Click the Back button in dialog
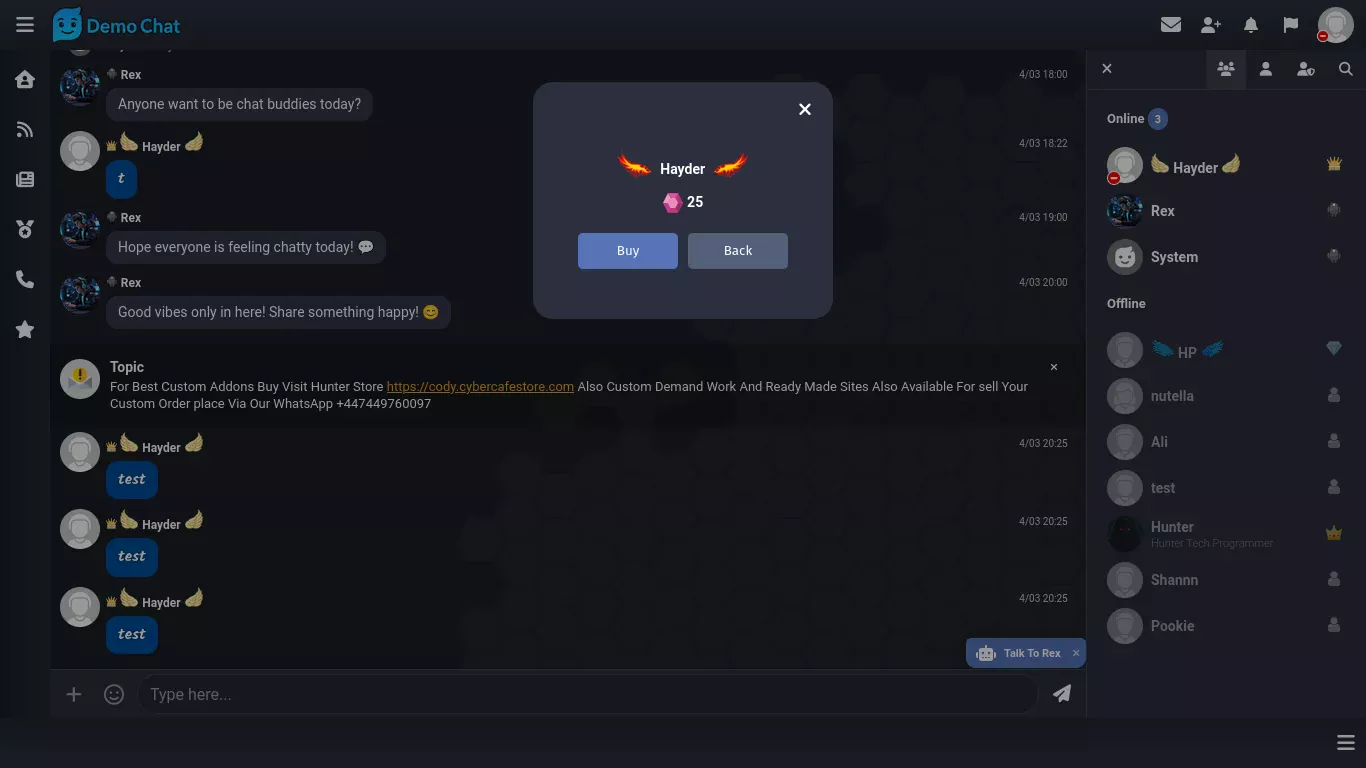The image size is (1366, 768). 738,251
